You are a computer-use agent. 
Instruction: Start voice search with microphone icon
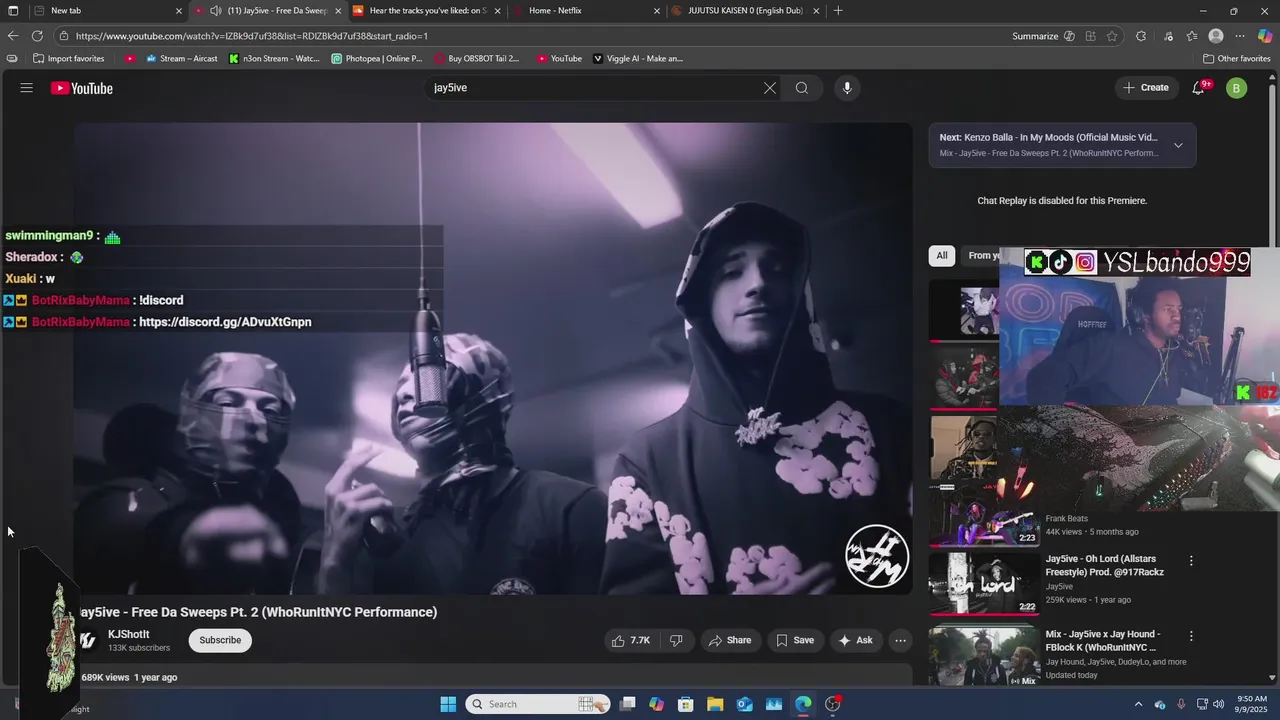(847, 88)
